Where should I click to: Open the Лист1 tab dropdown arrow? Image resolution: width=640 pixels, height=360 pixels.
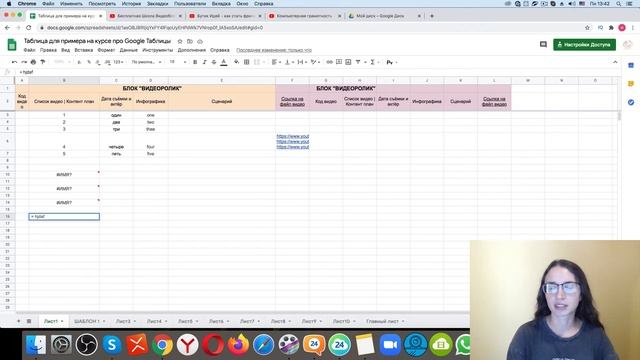point(62,321)
